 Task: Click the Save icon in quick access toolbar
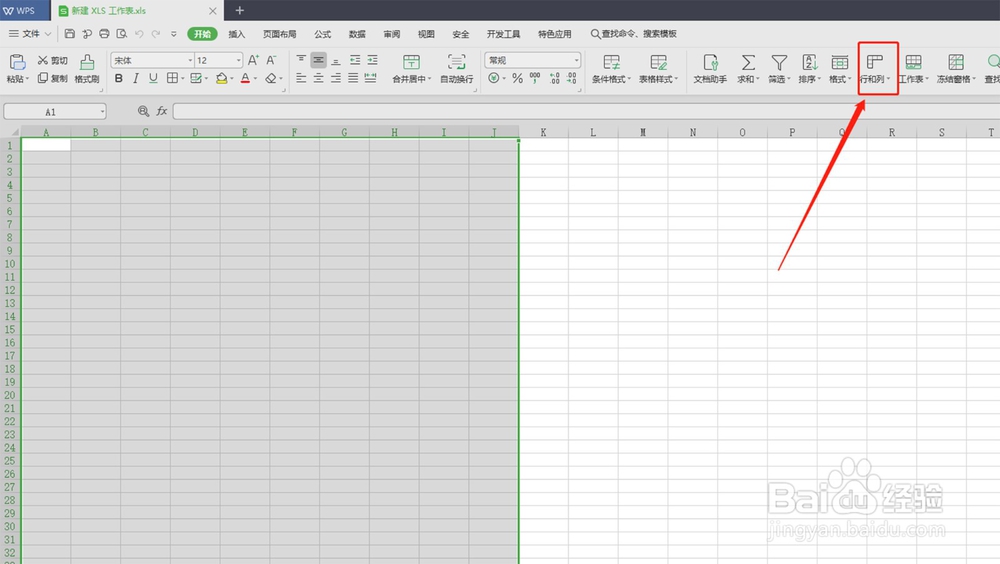(x=70, y=34)
